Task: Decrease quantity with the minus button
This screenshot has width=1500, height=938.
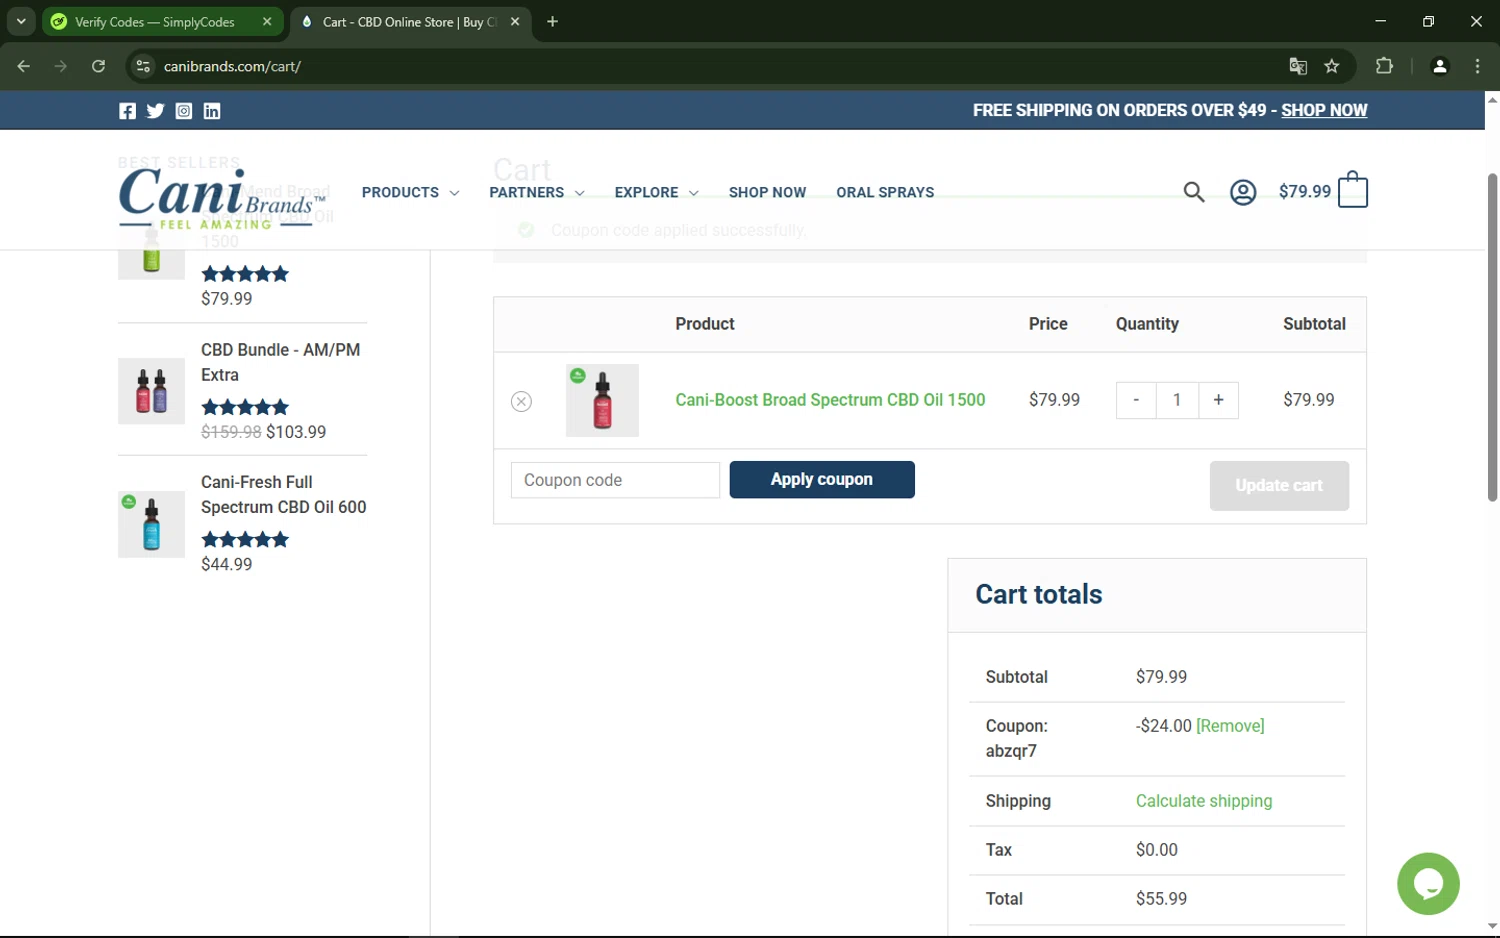Action: tap(1136, 400)
